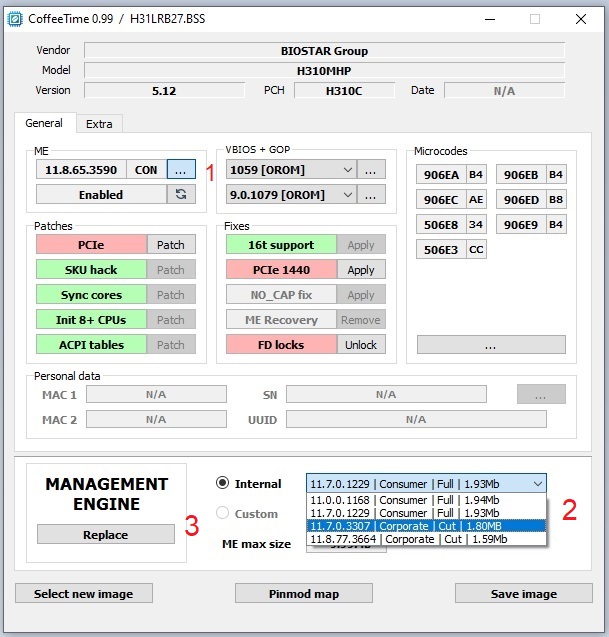The height and width of the screenshot is (637, 609).
Task: Click the CoffeeTime chip icon in title bar
Action: [x=15, y=19]
